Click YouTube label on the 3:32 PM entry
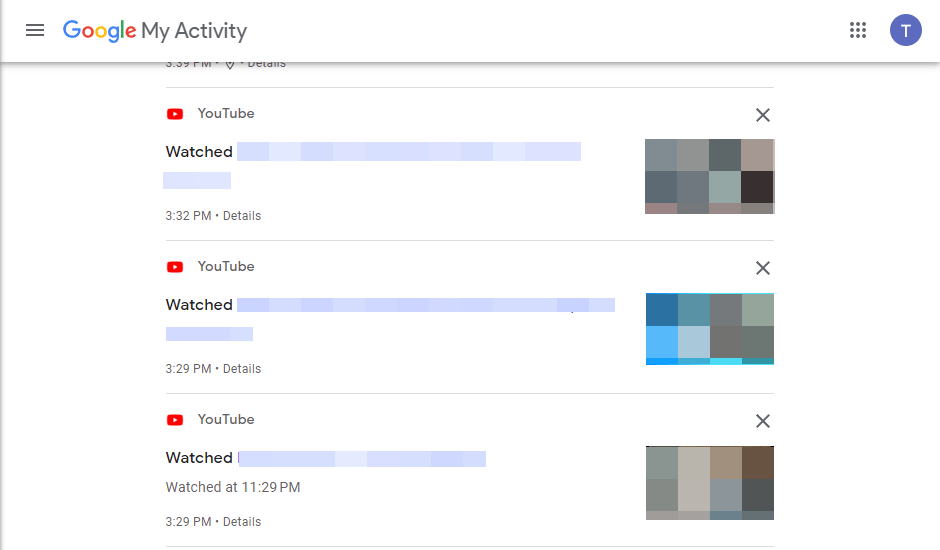 click(226, 113)
